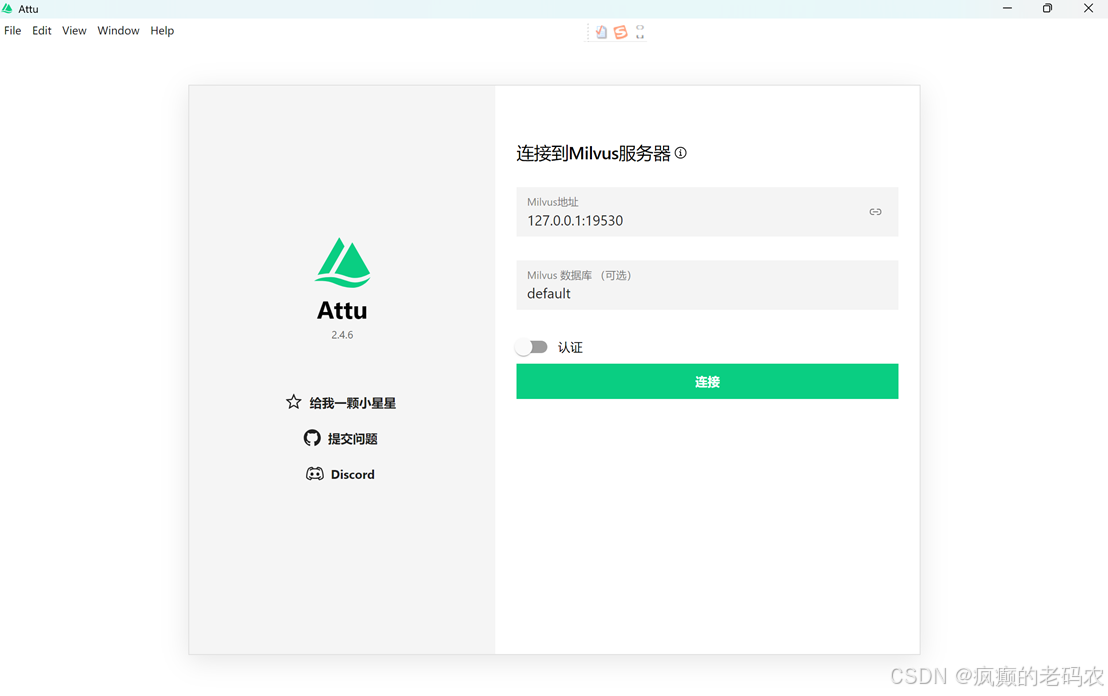Click the Attu title under the logo
This screenshot has height=696, width=1108.
pos(342,310)
